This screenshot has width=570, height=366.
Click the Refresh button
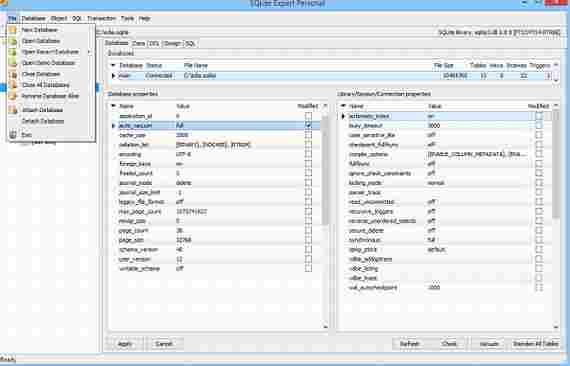click(x=409, y=343)
